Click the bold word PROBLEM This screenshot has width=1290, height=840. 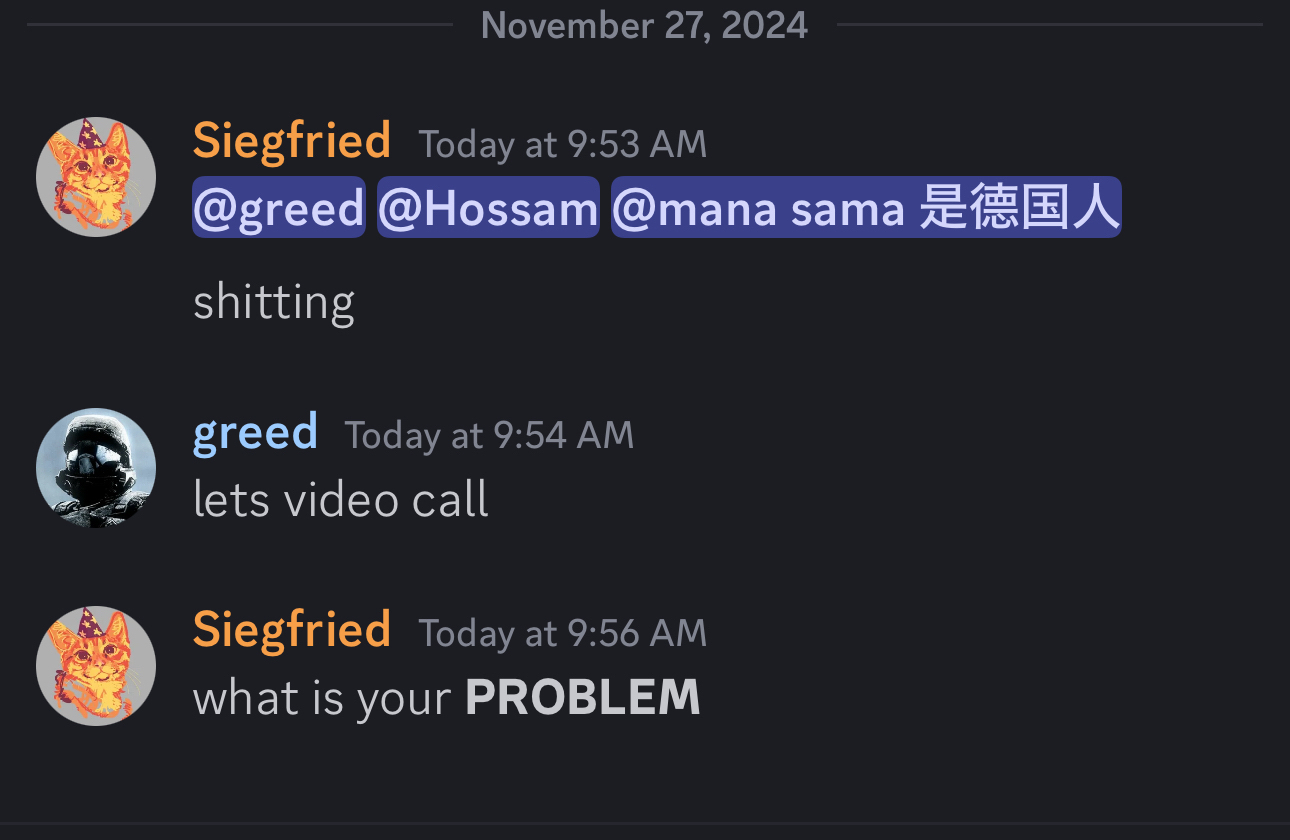582,698
